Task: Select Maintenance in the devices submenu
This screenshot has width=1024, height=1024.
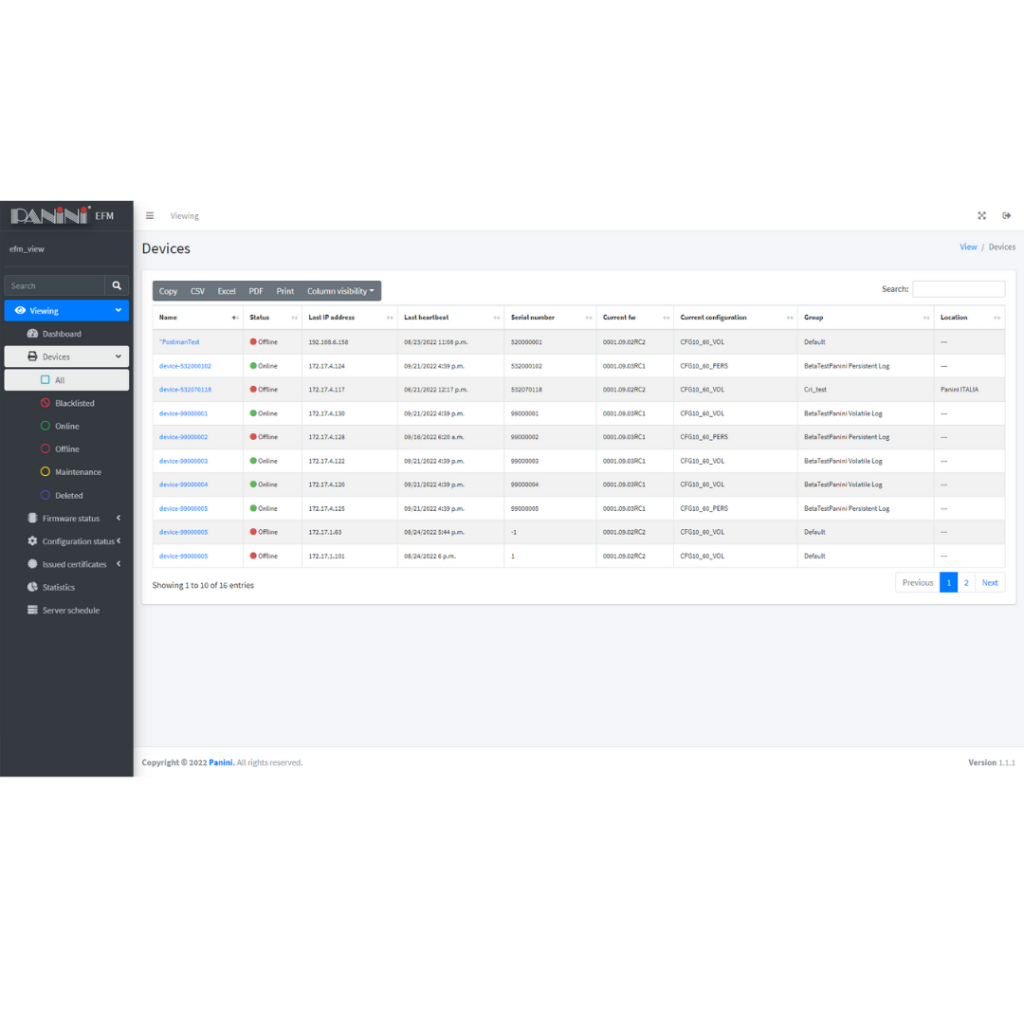Action: pyautogui.click(x=78, y=473)
